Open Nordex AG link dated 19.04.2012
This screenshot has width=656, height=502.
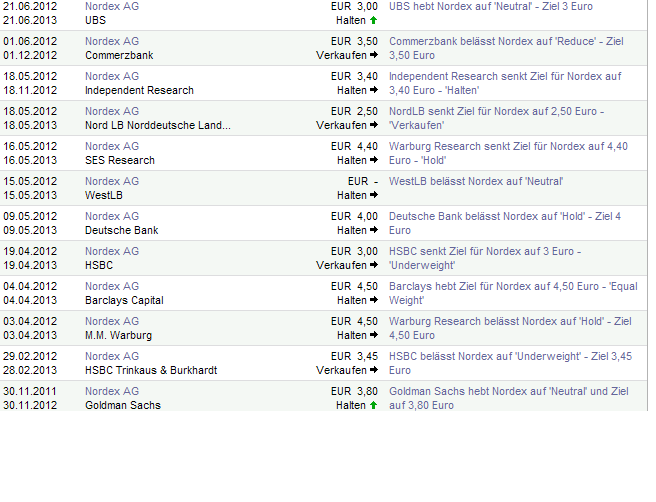tap(112, 251)
